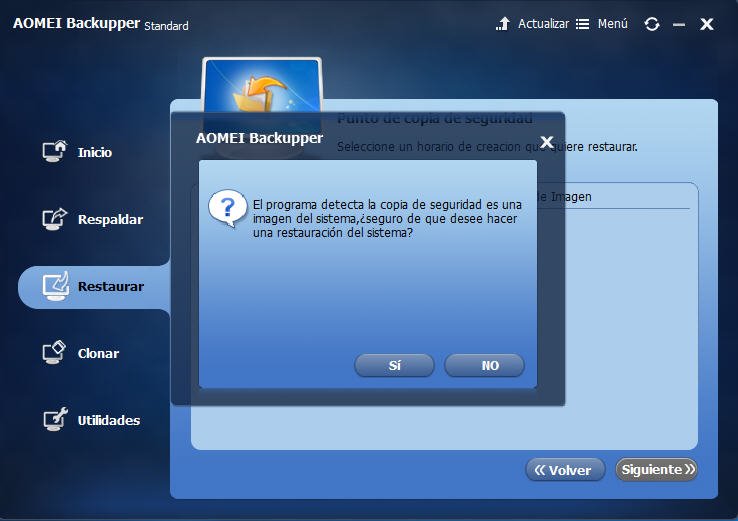The width and height of the screenshot is (738, 521).
Task: Click the AOMEI Backupper dialog title
Action: point(259,138)
